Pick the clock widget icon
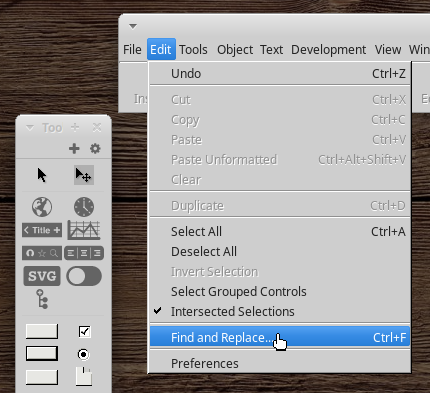This screenshot has width=430, height=393. pyautogui.click(x=84, y=207)
